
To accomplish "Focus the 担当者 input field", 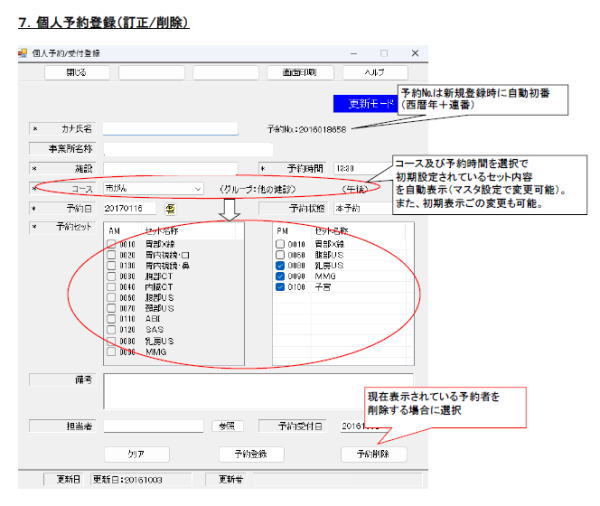I will tap(153, 426).
